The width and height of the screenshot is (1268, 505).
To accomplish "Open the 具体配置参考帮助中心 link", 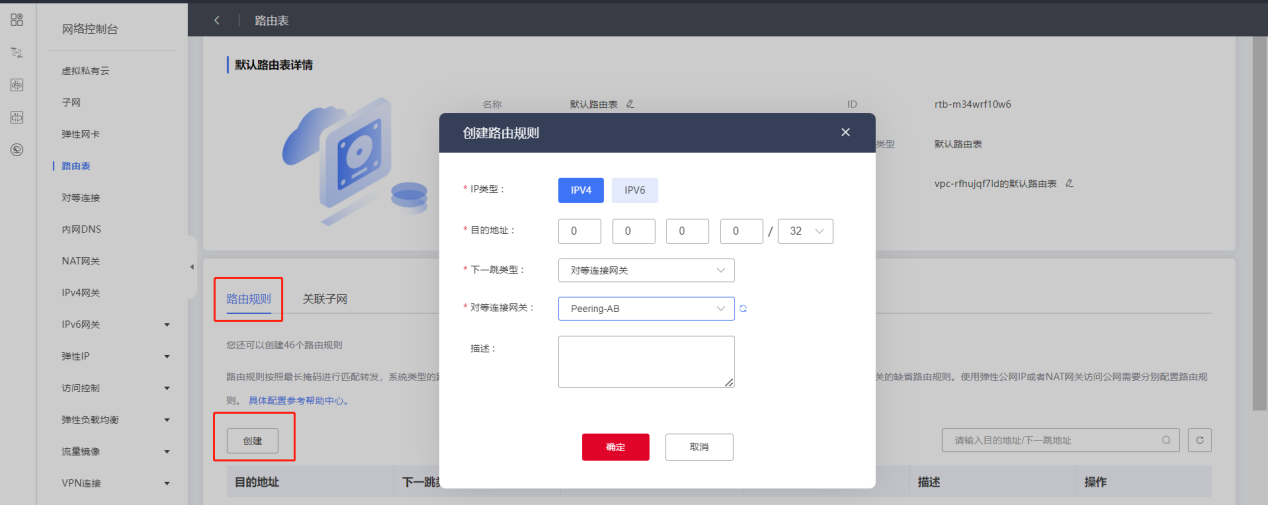I will click(x=298, y=401).
